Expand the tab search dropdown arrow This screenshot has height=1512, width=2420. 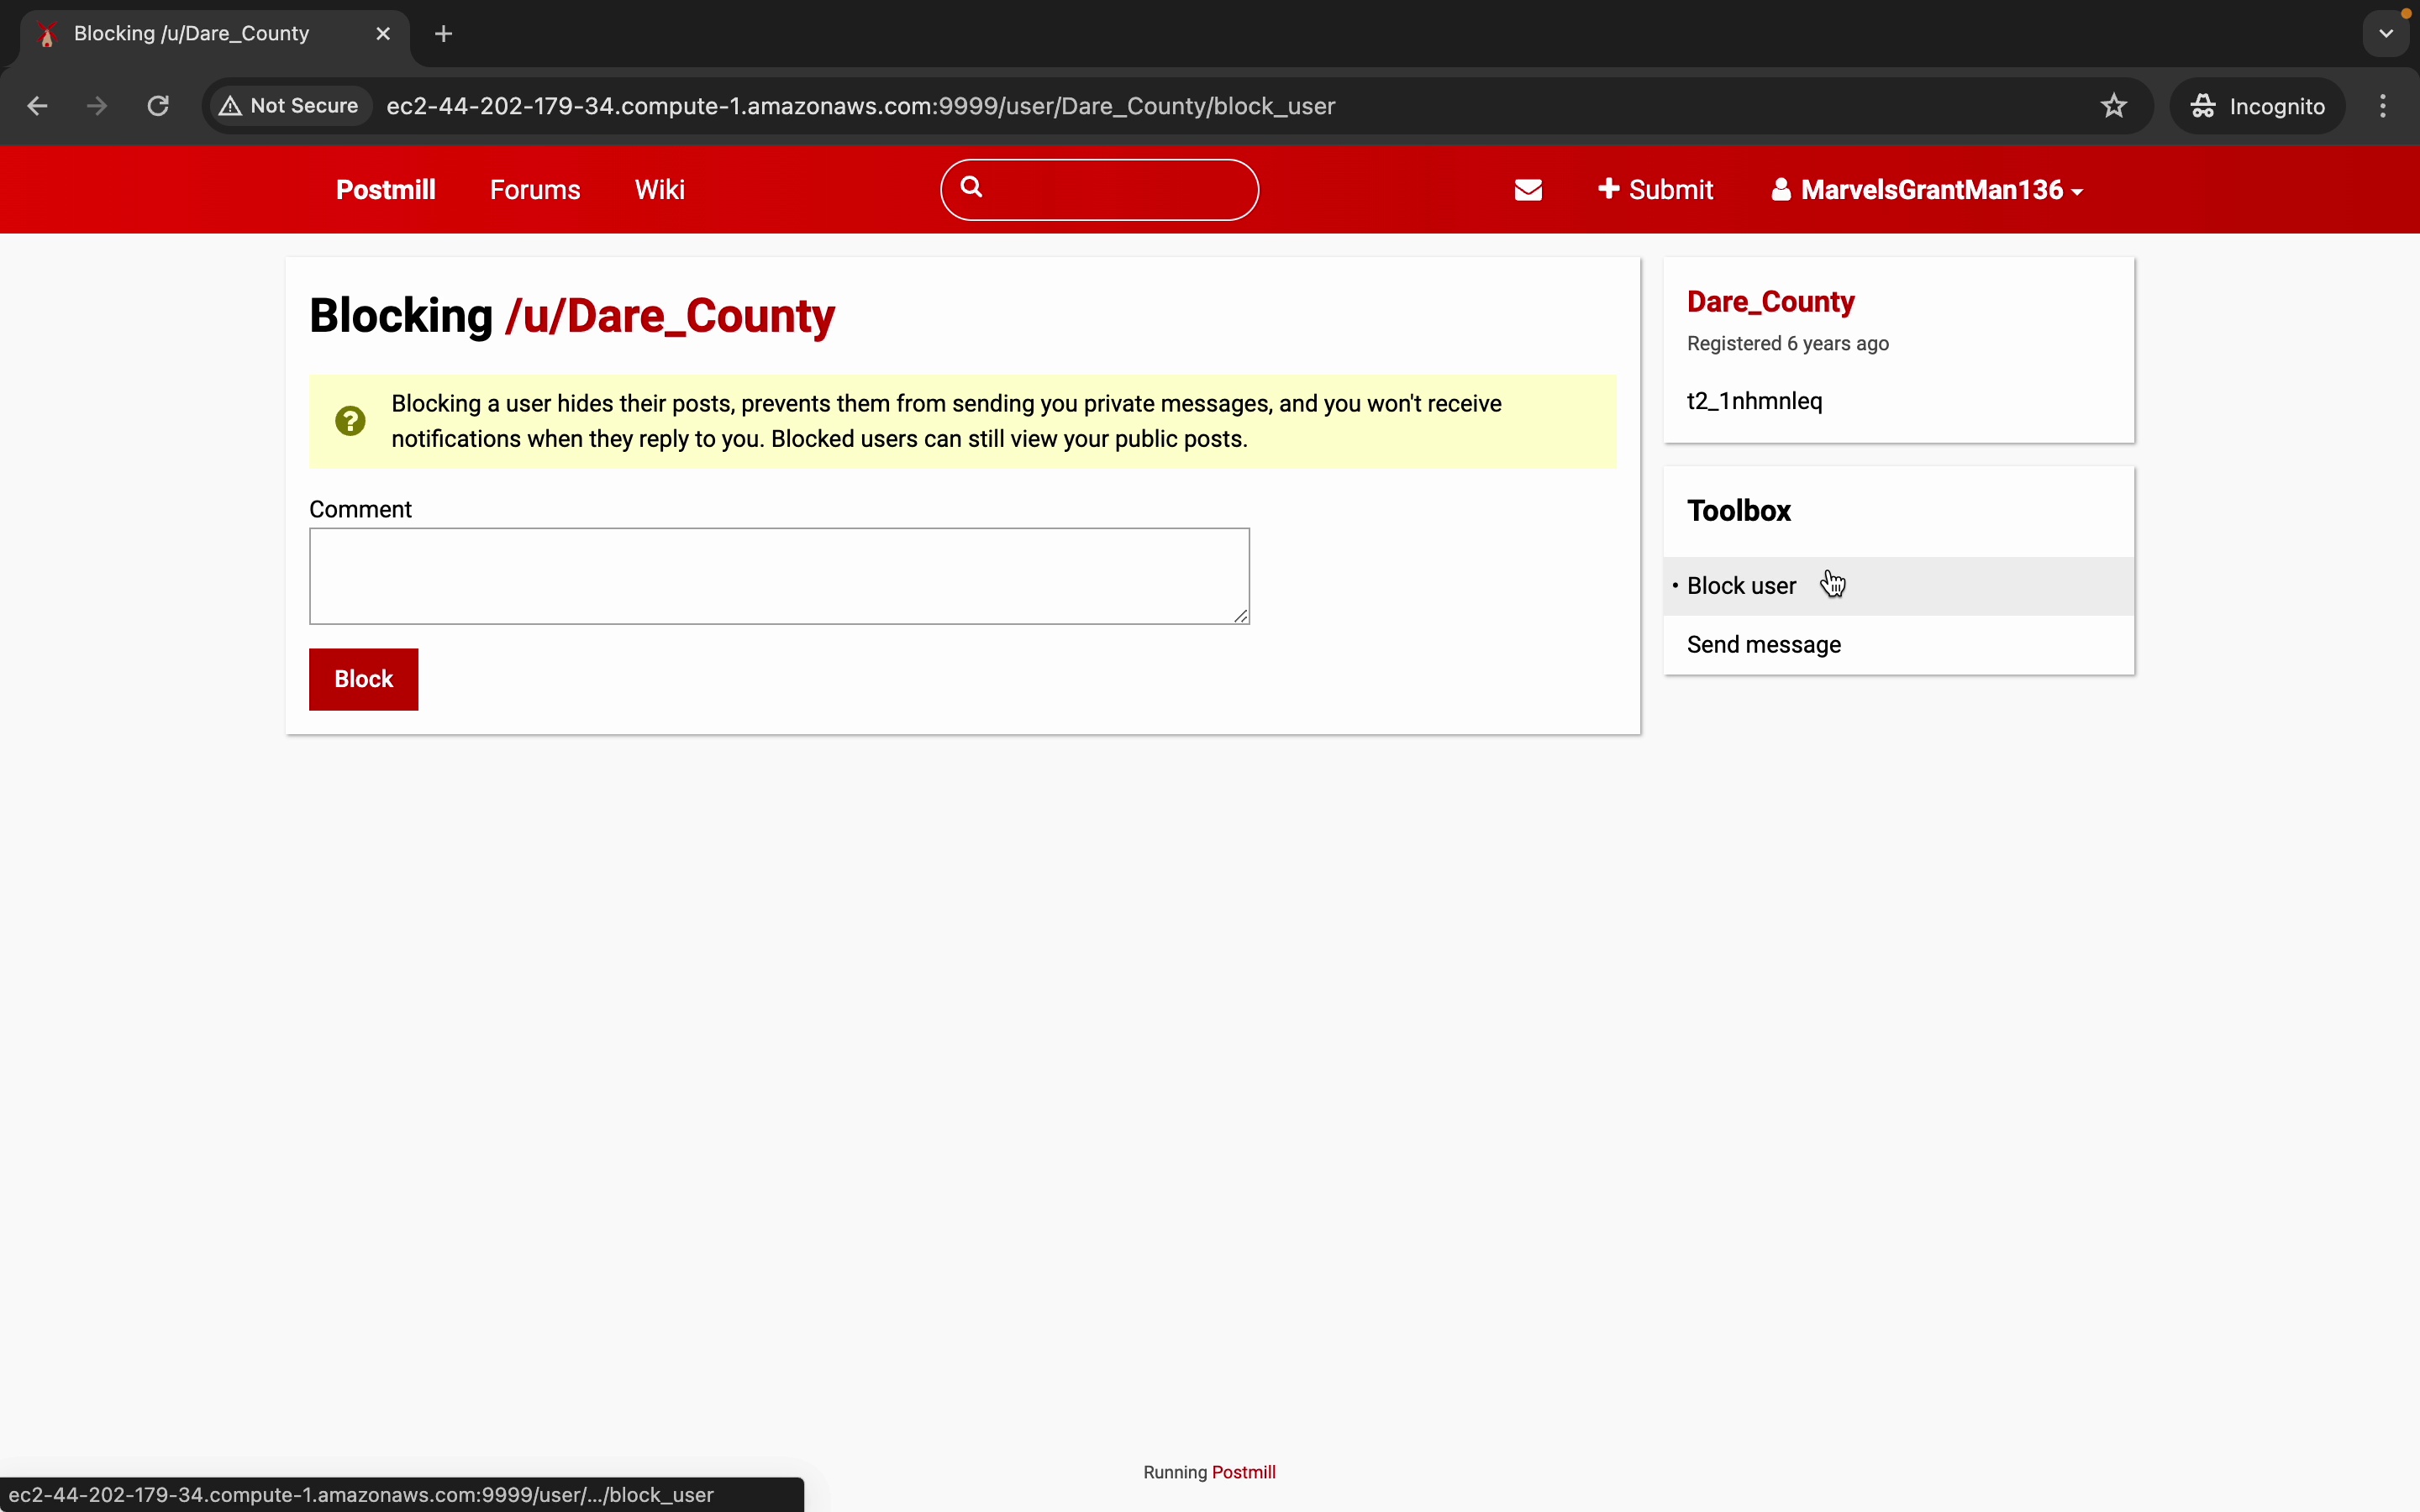pos(2387,34)
